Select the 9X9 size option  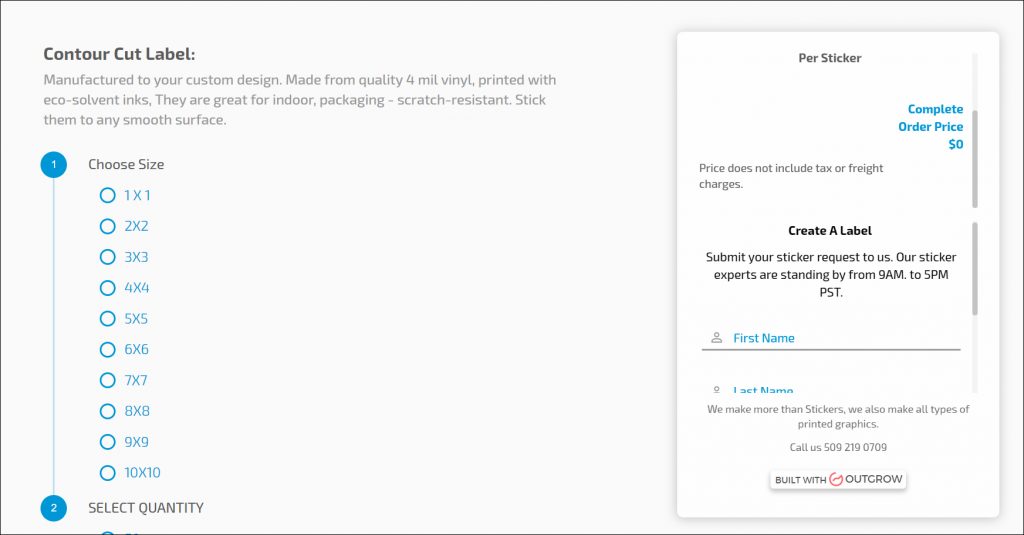108,442
